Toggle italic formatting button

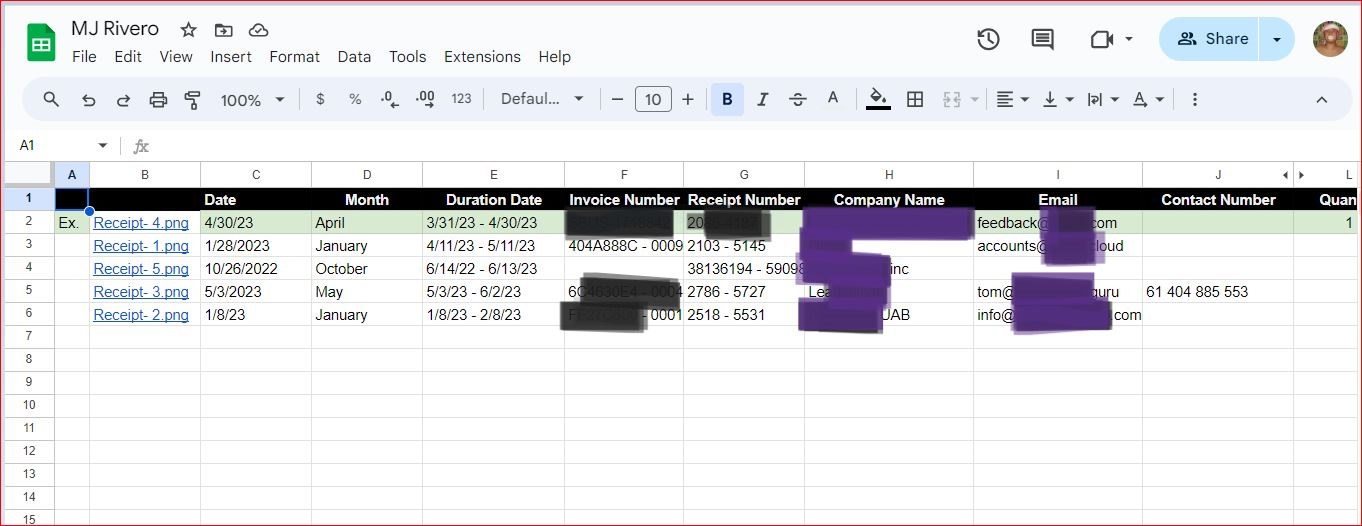[x=762, y=99]
